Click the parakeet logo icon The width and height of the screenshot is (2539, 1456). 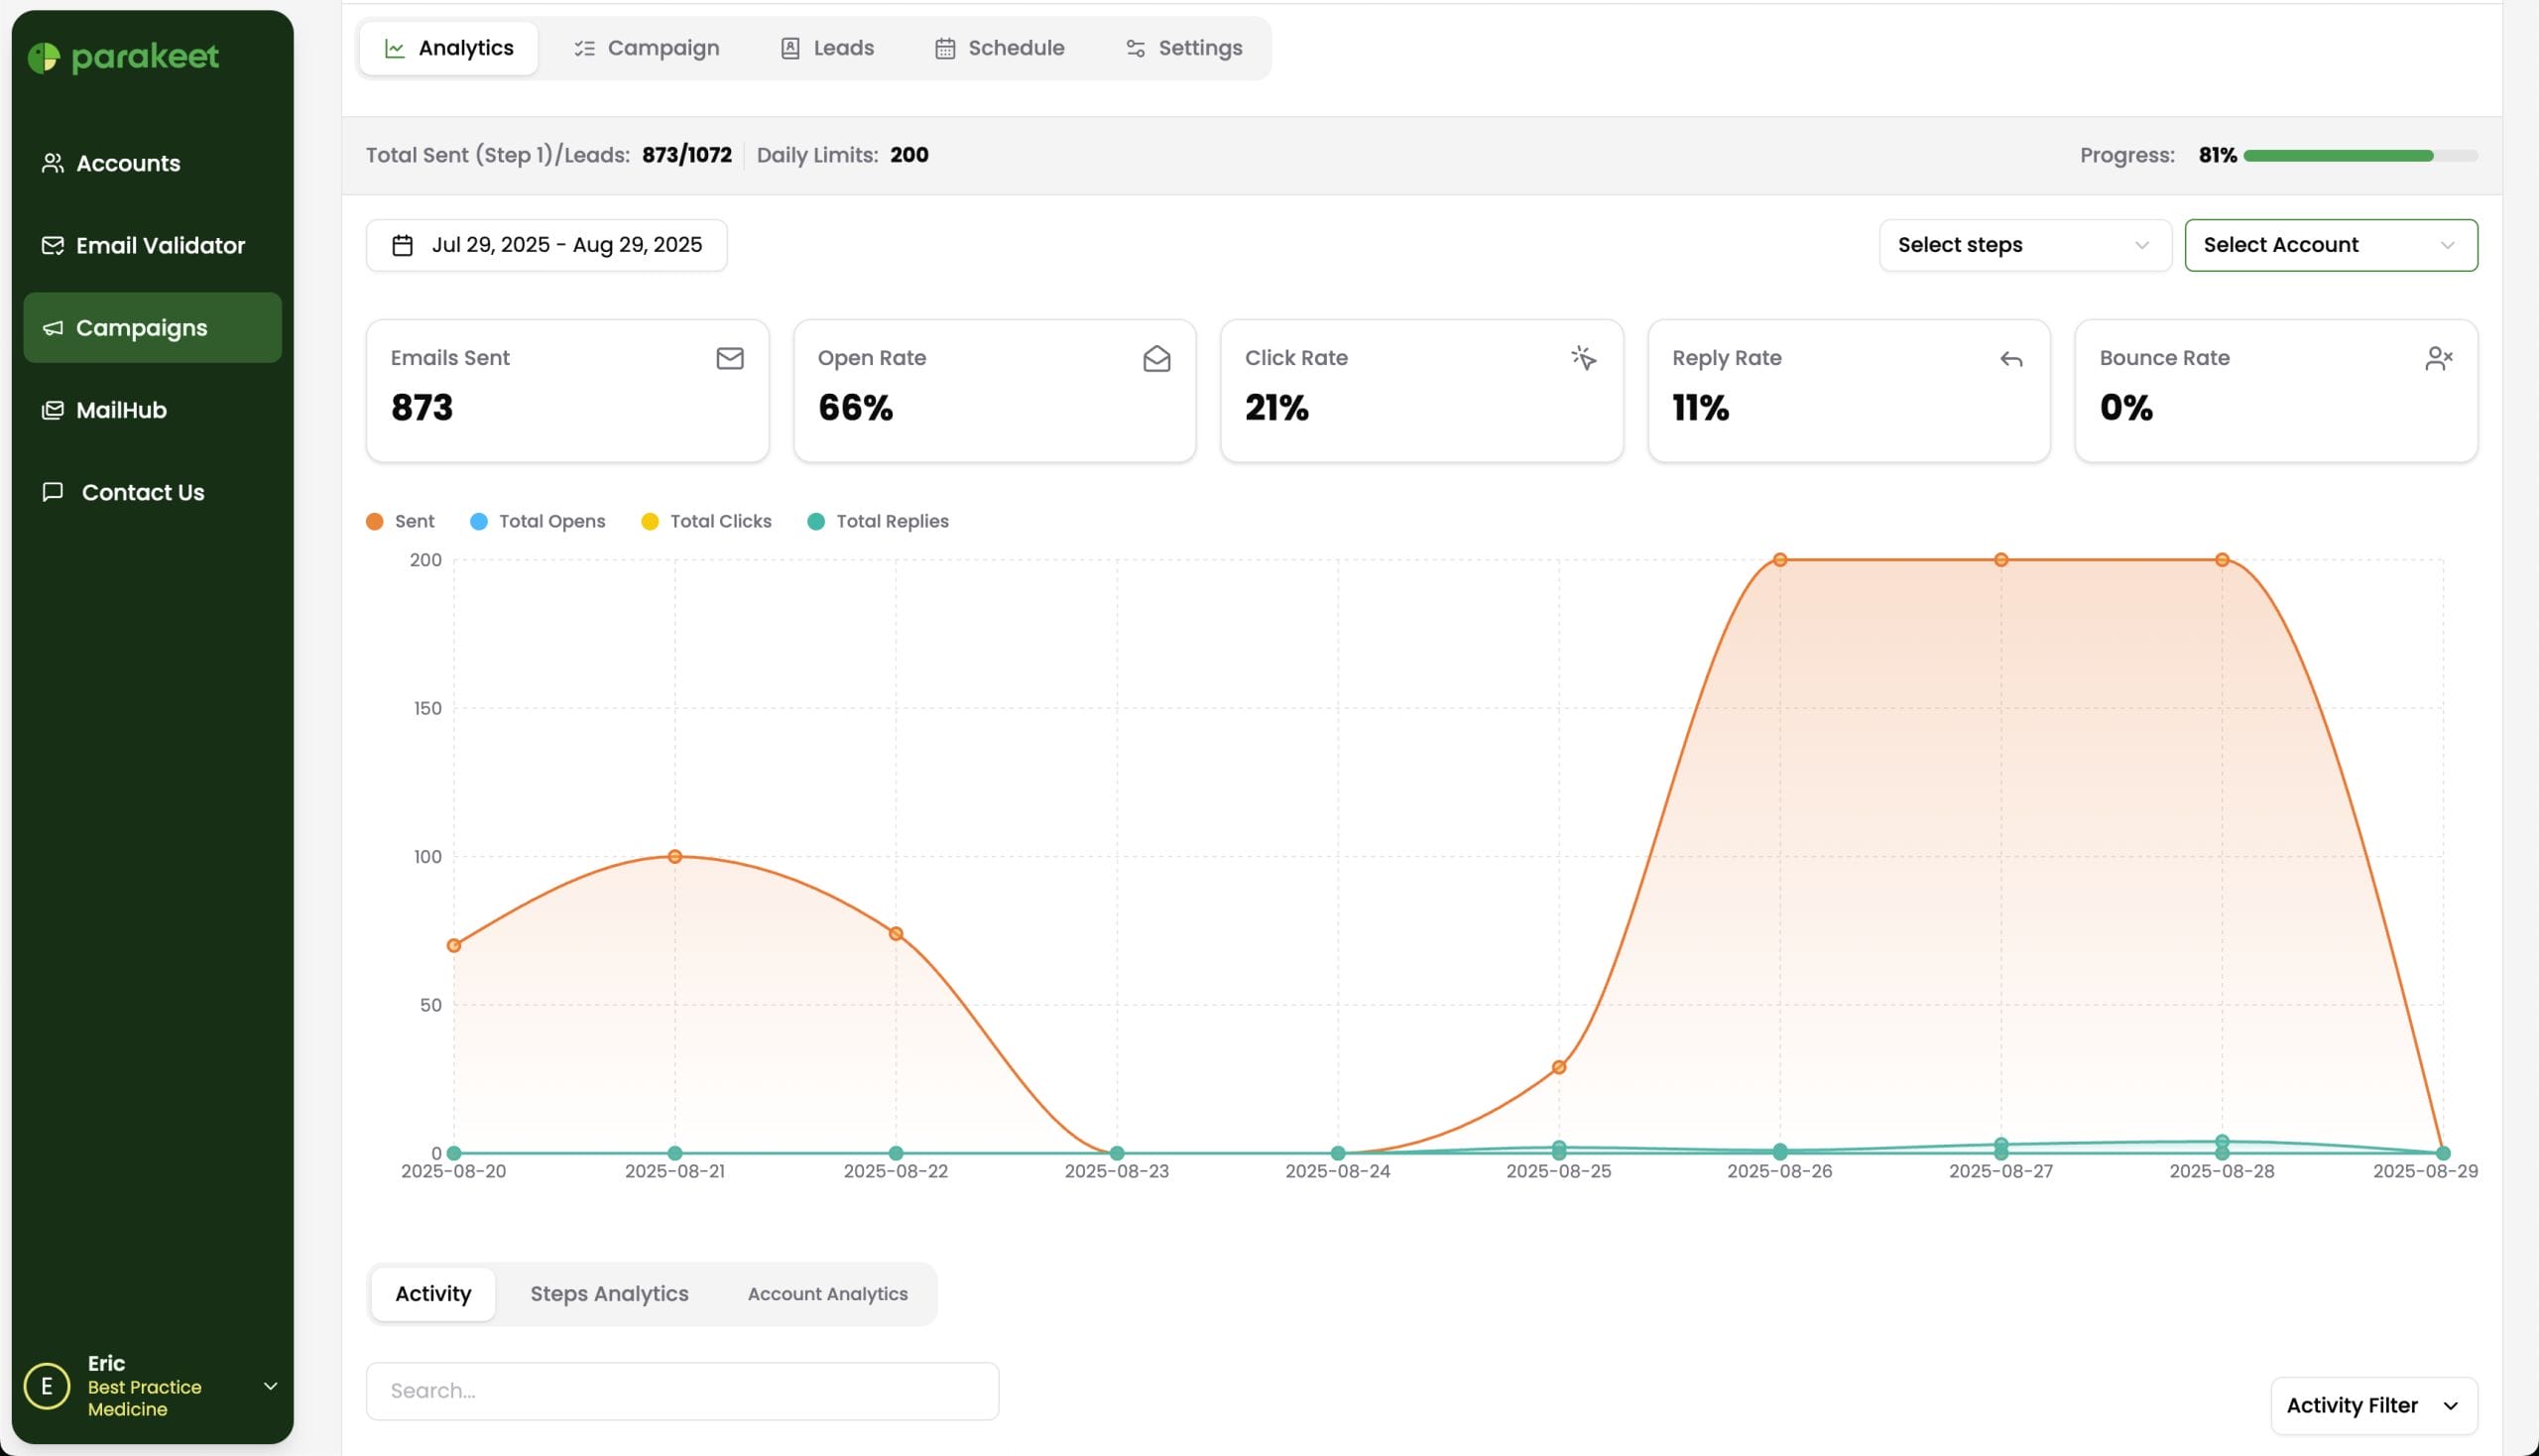43,57
